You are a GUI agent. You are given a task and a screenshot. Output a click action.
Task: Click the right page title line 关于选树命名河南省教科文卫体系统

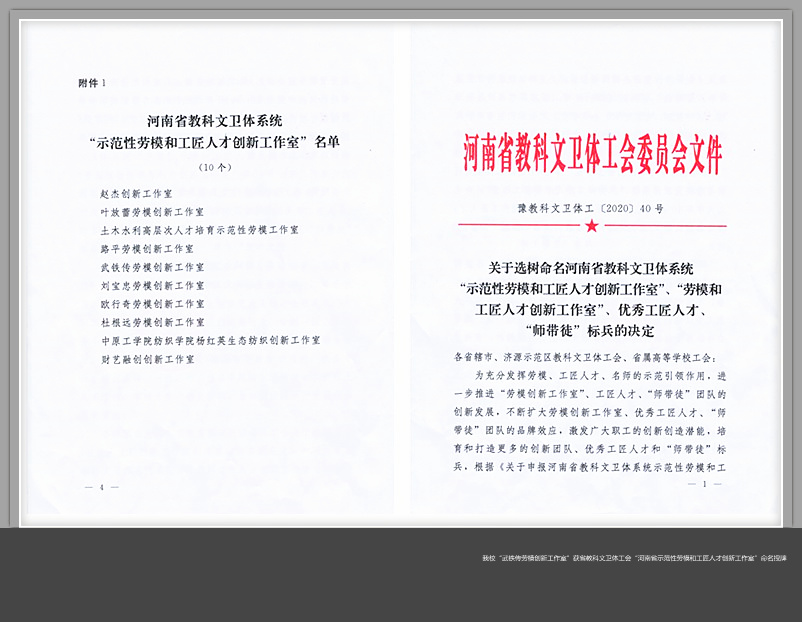click(x=590, y=268)
